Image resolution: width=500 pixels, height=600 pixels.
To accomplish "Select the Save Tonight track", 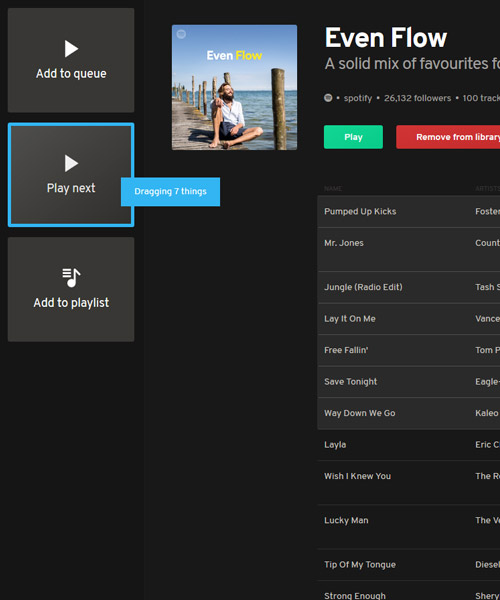I will click(409, 382).
